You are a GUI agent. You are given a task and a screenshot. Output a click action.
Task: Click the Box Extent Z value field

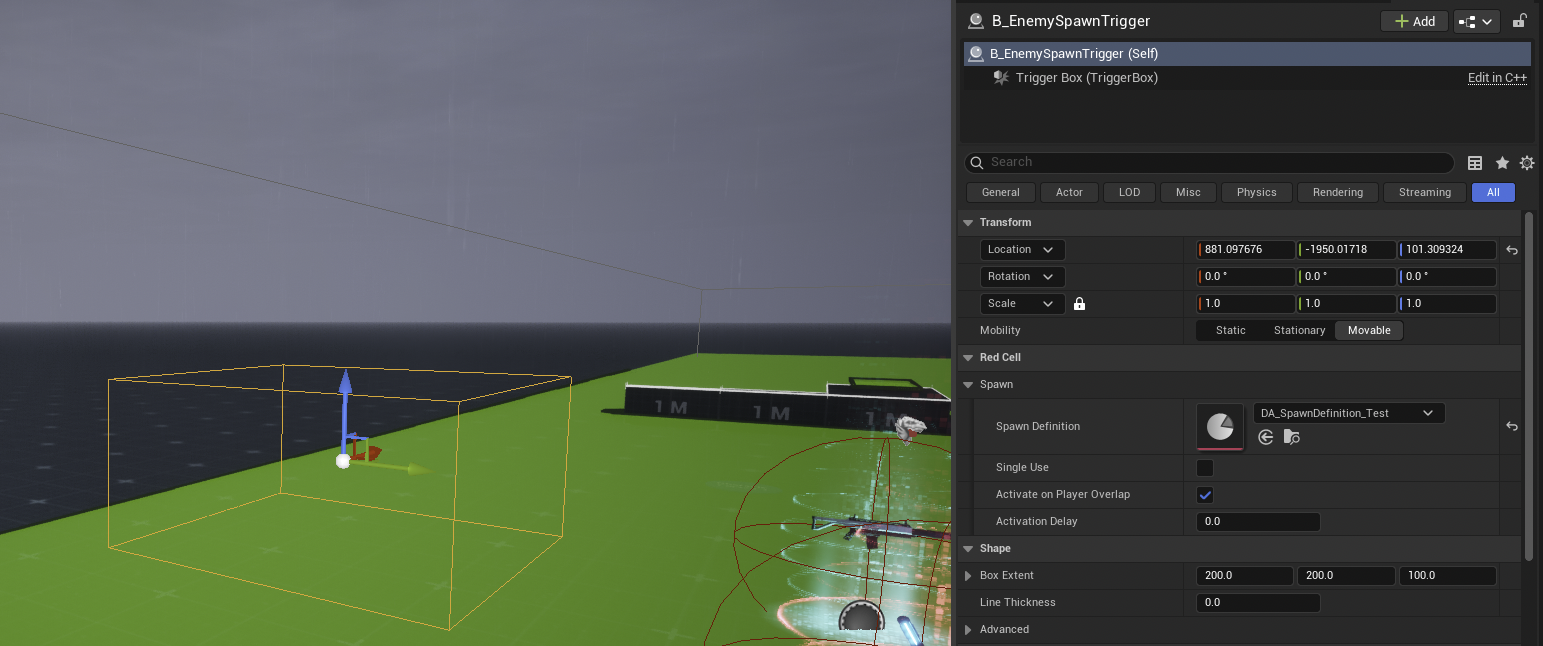[x=1447, y=575]
